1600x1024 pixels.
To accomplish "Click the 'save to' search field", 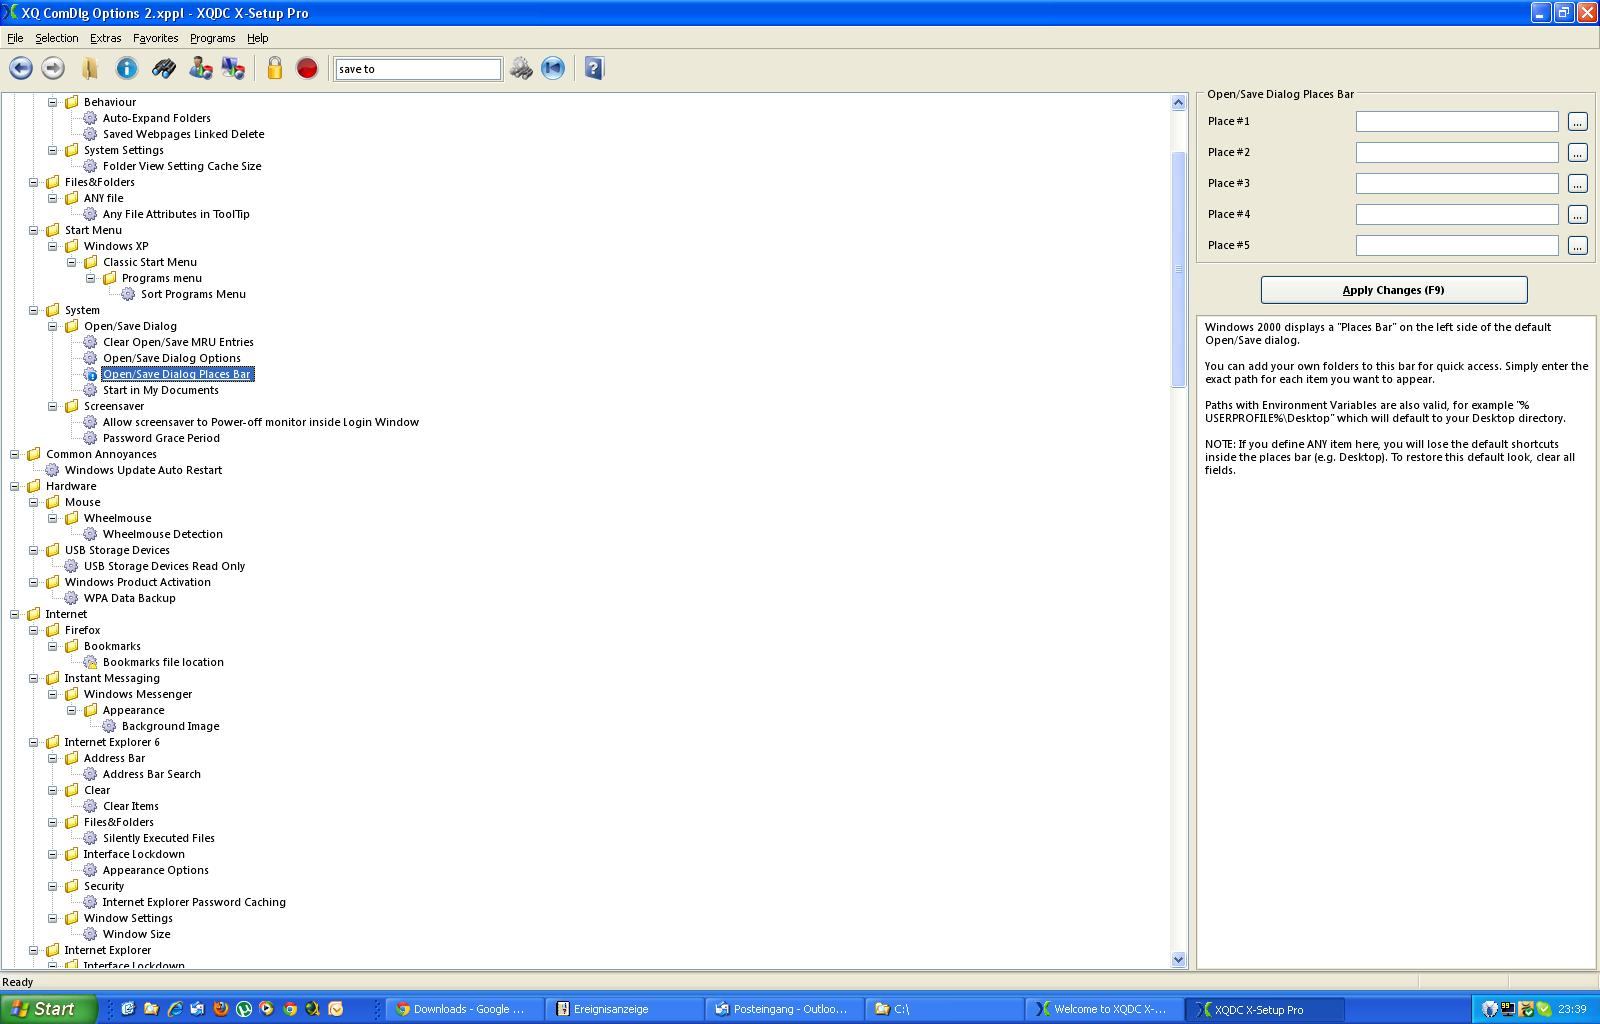I will pos(417,69).
